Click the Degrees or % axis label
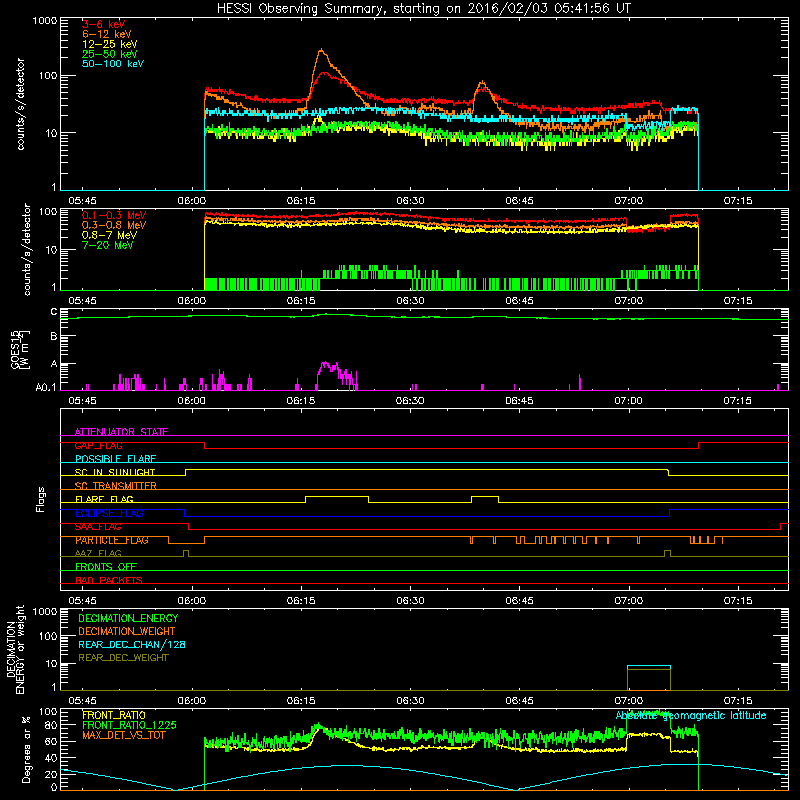800x800 pixels. point(26,749)
